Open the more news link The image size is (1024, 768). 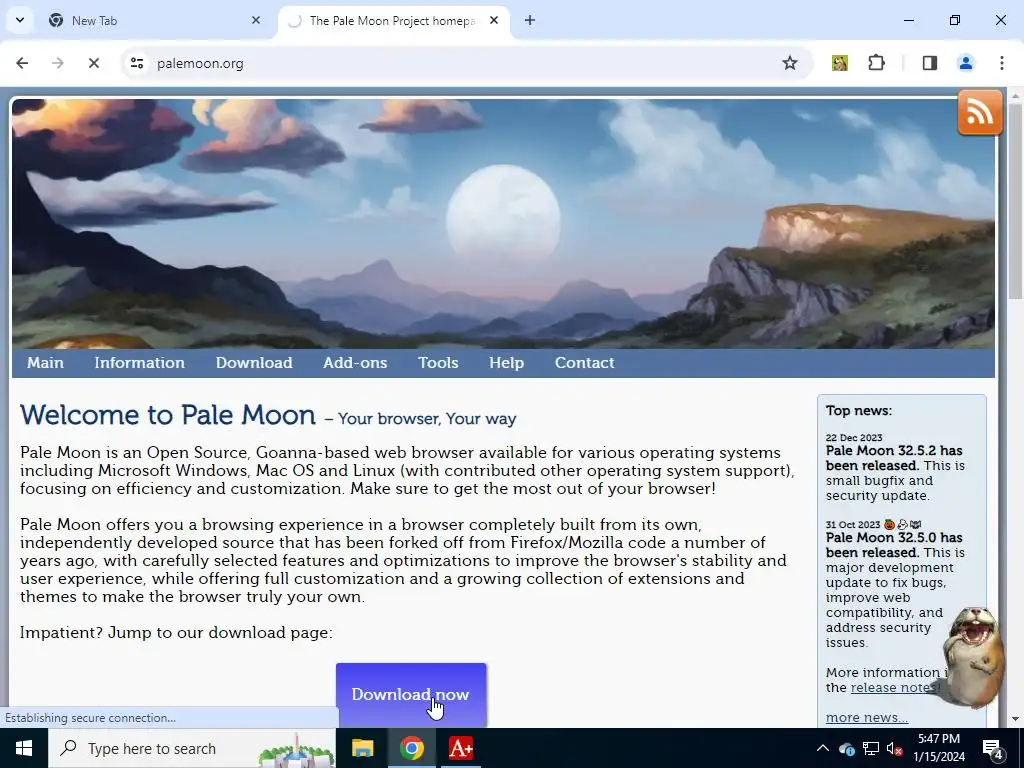[867, 717]
